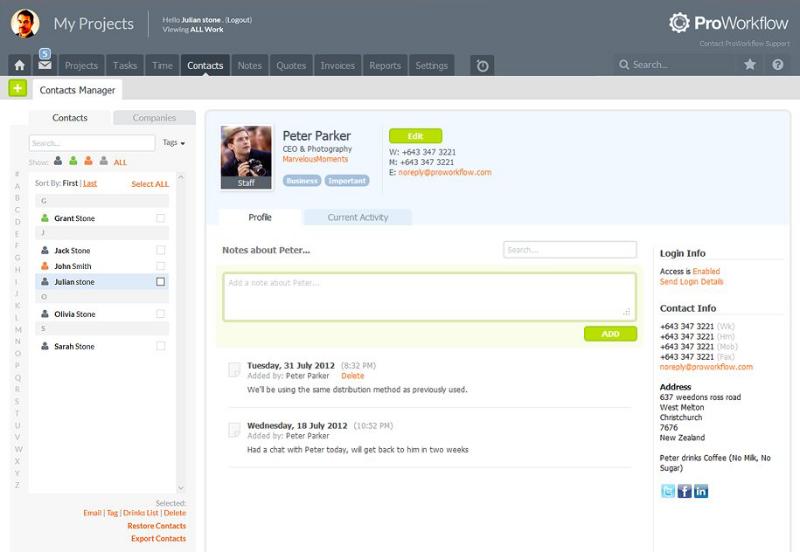Open Peter Parker's Facebook profile icon
This screenshot has width=800, height=552.
click(684, 491)
